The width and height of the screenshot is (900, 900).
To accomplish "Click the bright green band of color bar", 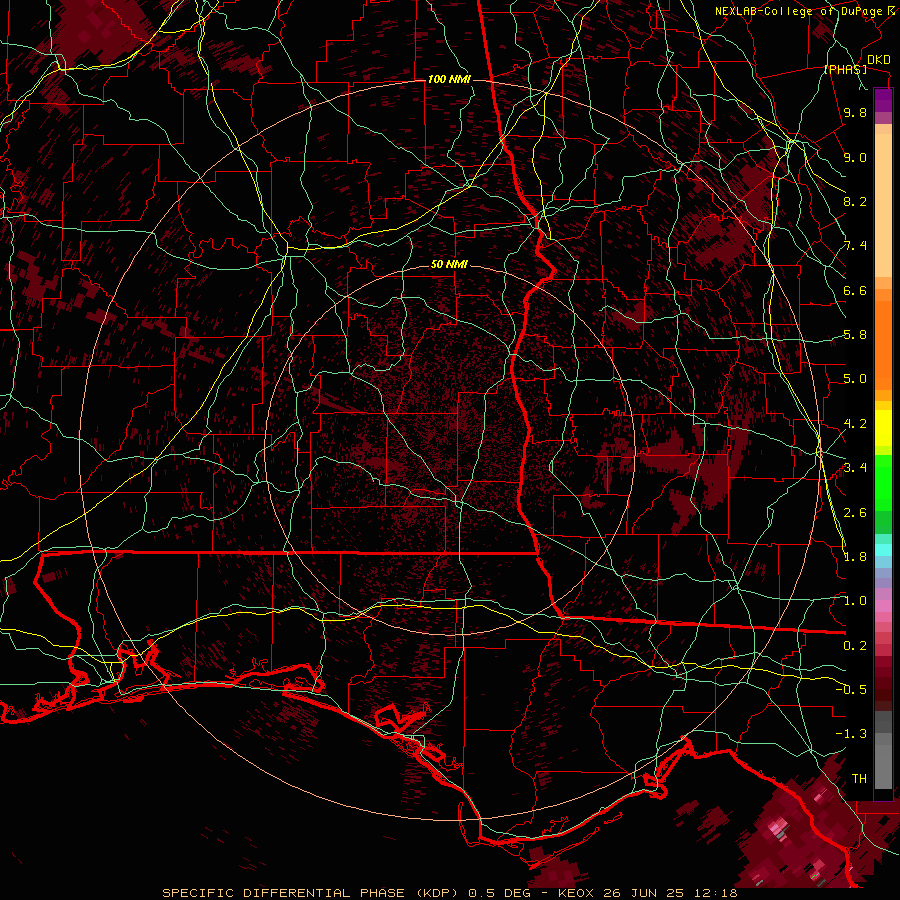I will click(x=883, y=482).
